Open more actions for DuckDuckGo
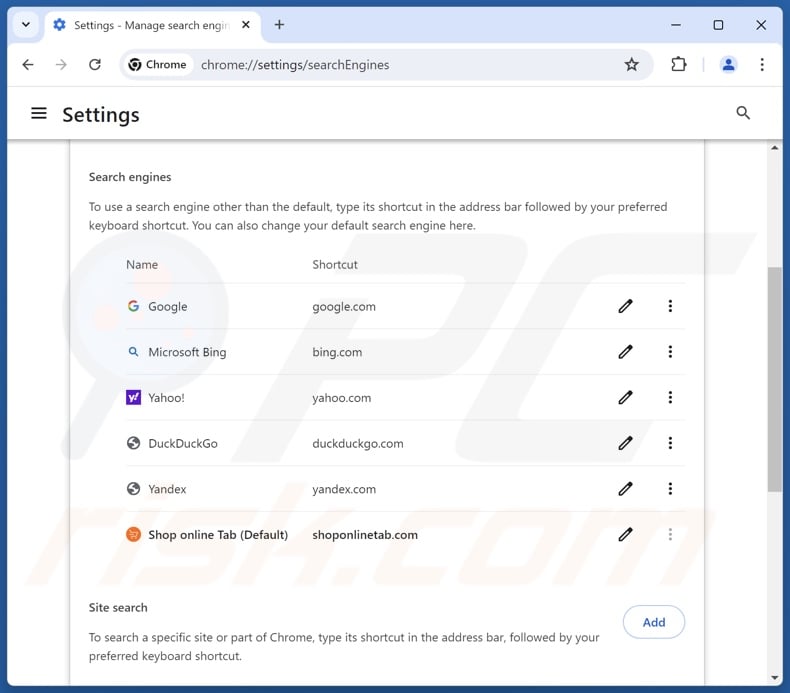This screenshot has width=790, height=693. coord(670,443)
